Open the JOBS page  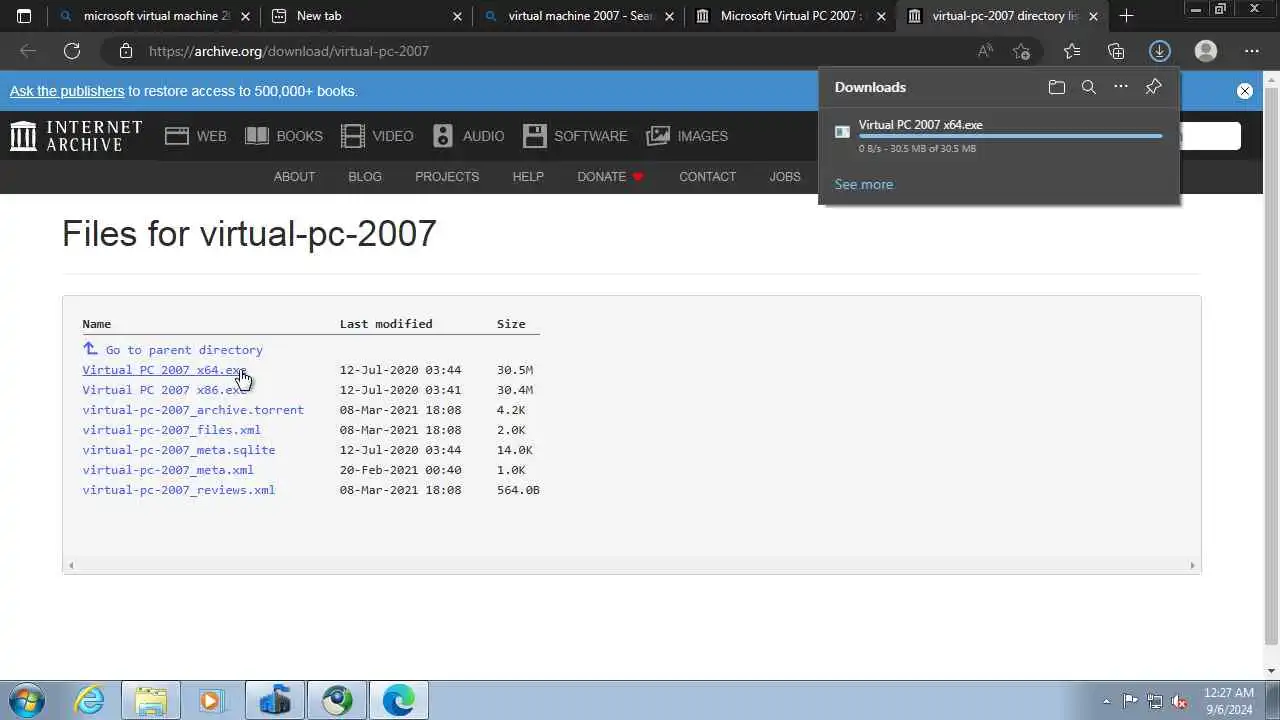[x=785, y=177]
